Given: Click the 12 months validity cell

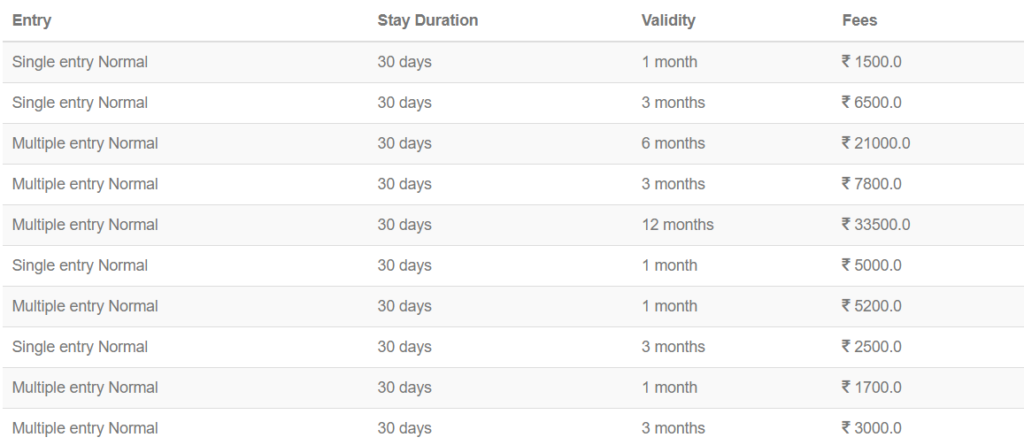Looking at the screenshot, I should 677,225.
